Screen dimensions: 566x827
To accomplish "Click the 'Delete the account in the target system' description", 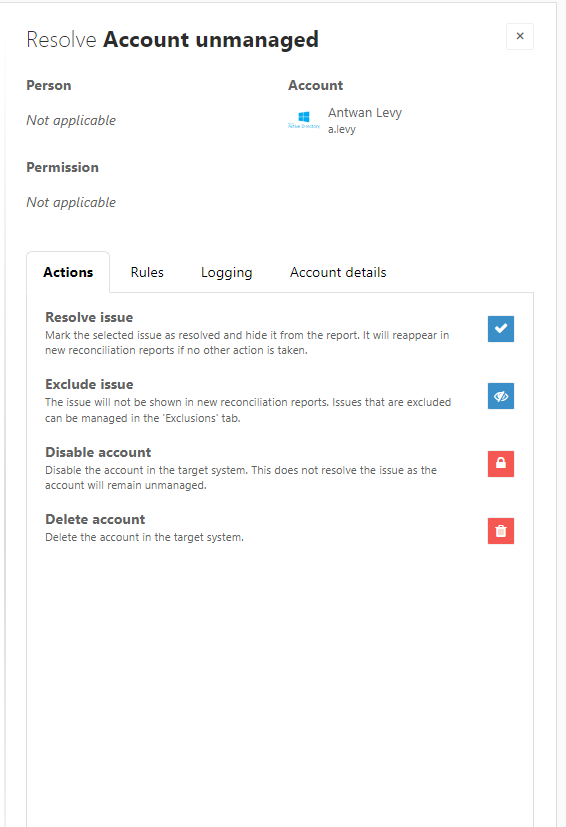I will (145, 537).
